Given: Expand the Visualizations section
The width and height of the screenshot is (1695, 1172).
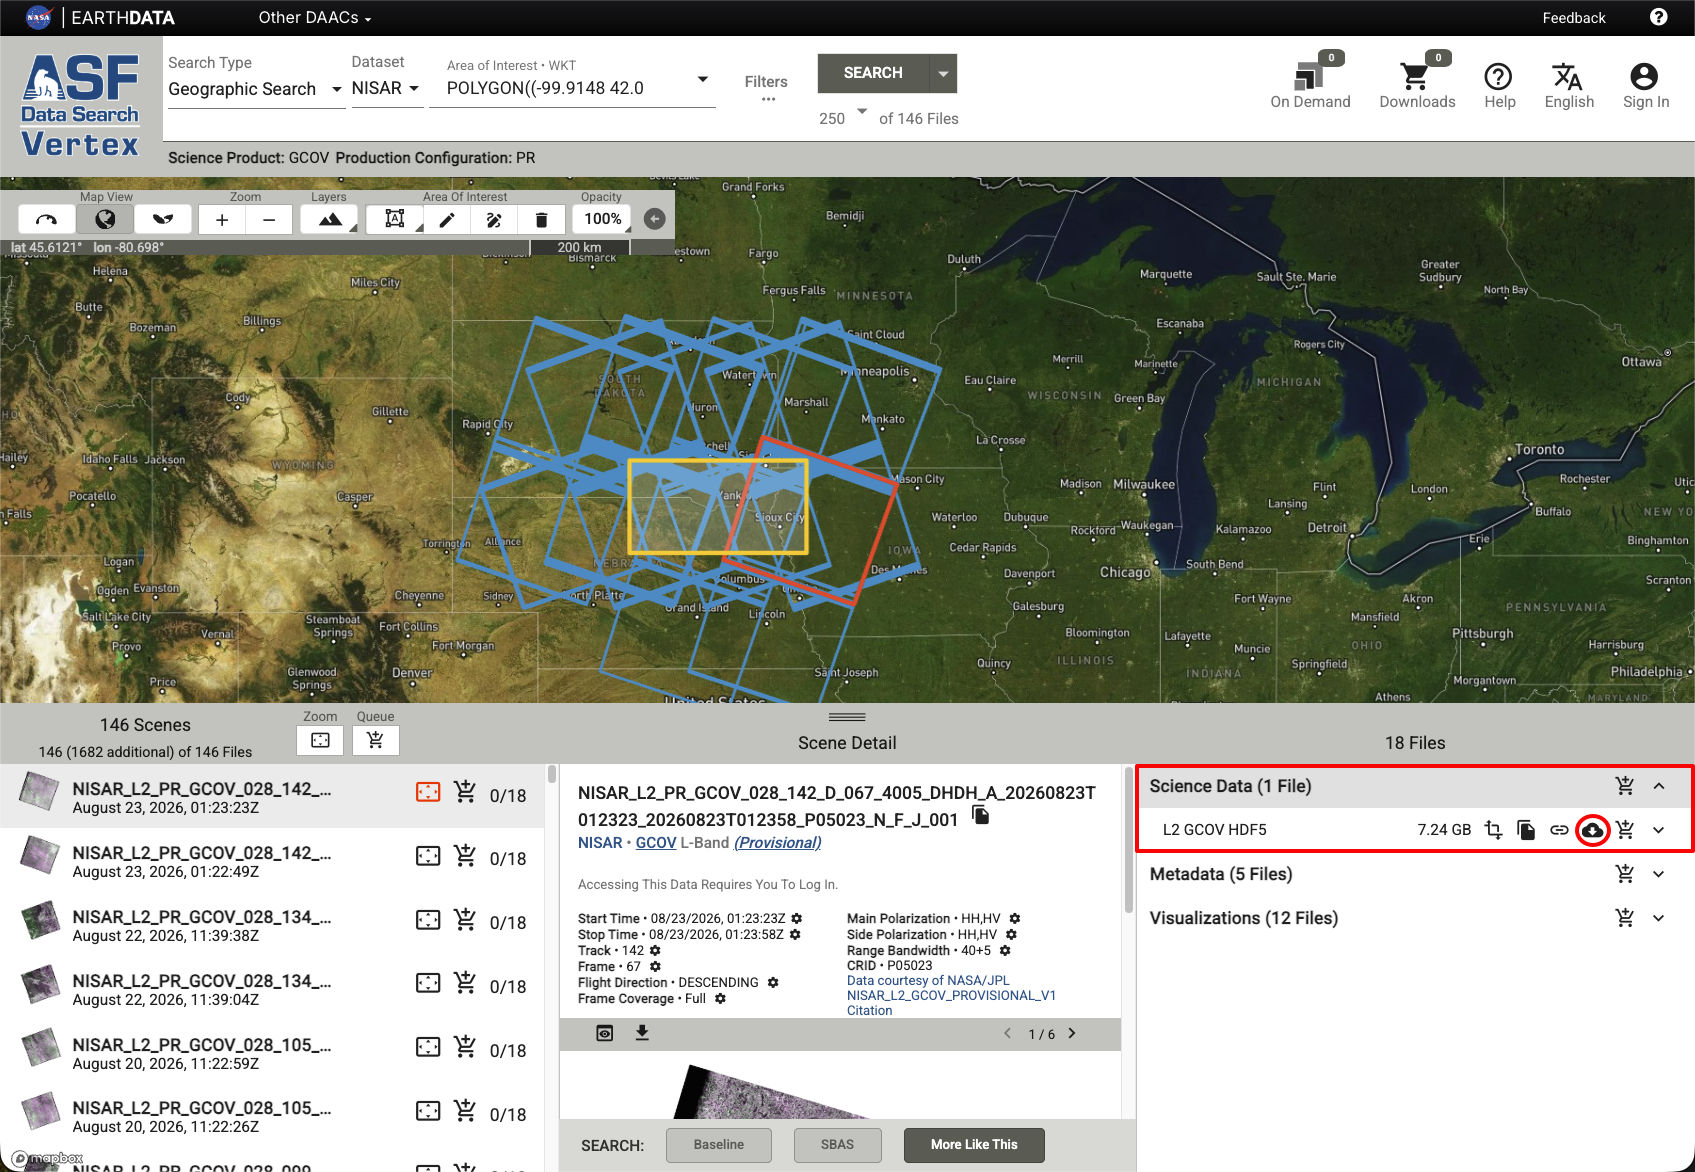Looking at the screenshot, I should (1659, 918).
